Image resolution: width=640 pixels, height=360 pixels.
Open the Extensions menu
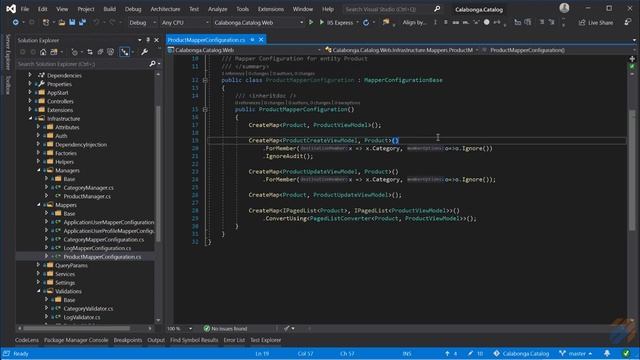click(x=271, y=9)
